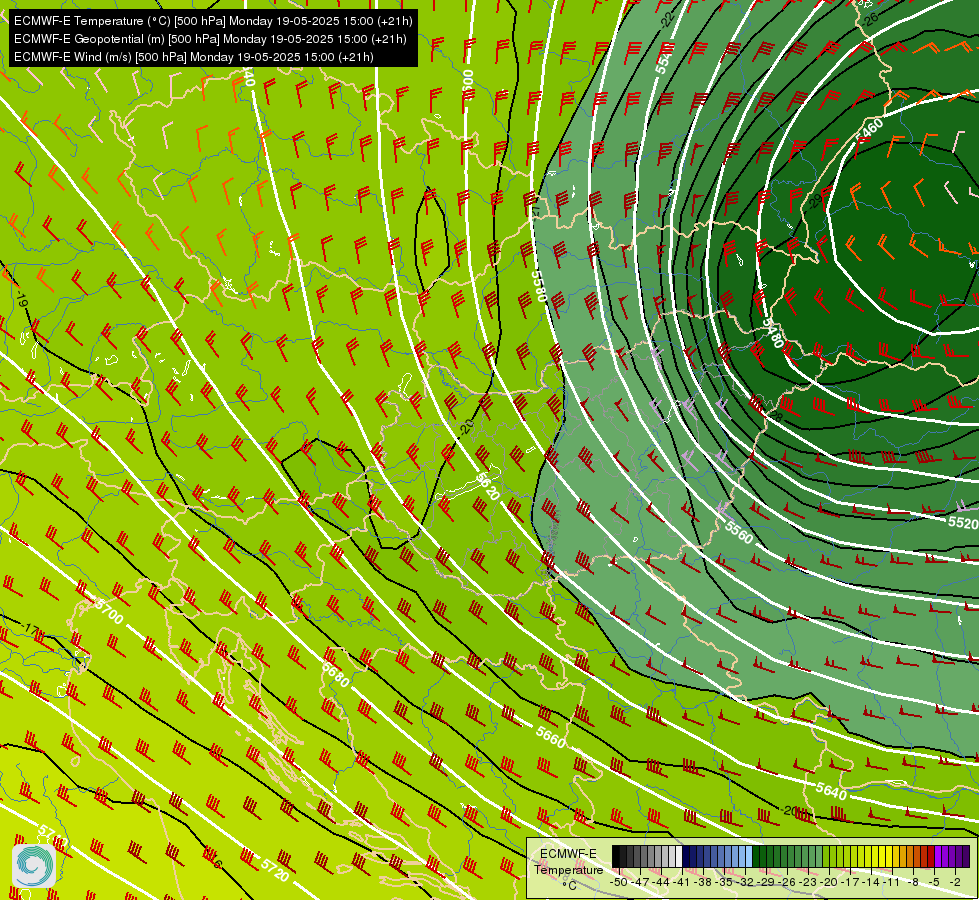Select the ECMWF-E Geopotential 500 hPa header line
The height and width of the screenshot is (900, 979).
(210, 39)
